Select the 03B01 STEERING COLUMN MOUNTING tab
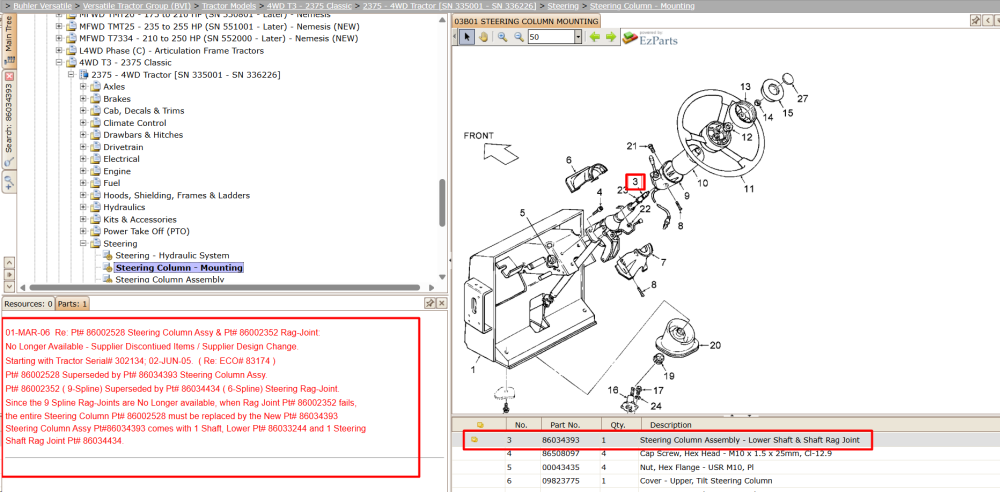Image resolution: width=1000 pixels, height=492 pixels. 526,21
